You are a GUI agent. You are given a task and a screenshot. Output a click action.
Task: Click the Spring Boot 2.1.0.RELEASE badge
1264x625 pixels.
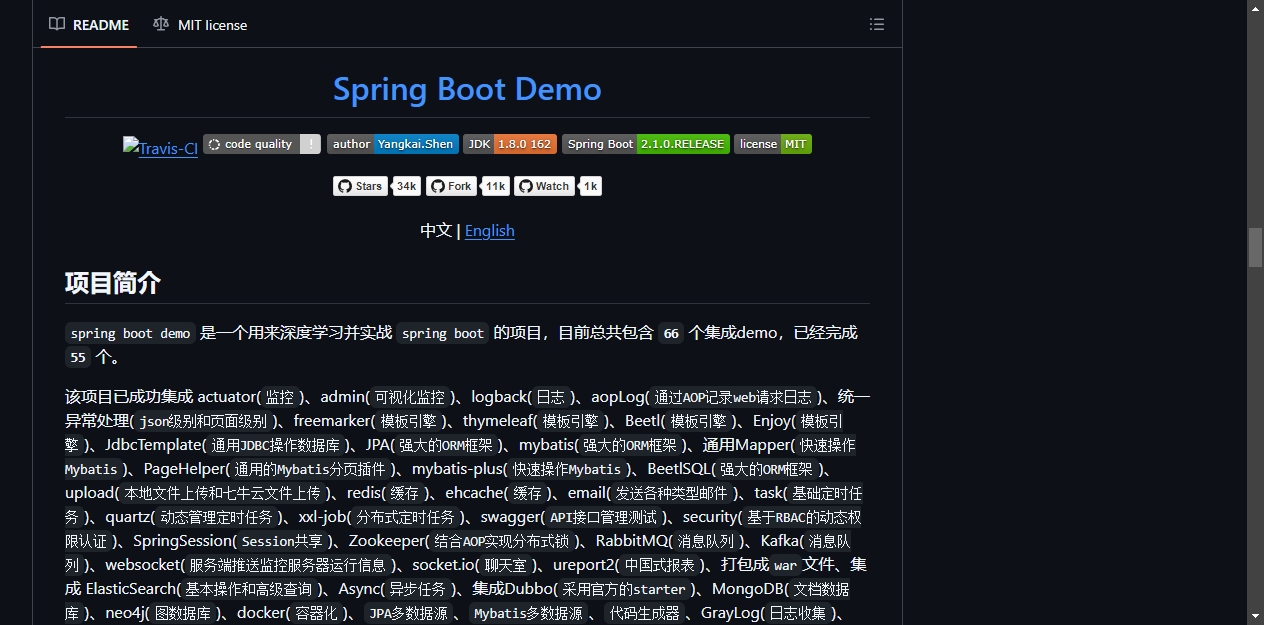tap(646, 144)
